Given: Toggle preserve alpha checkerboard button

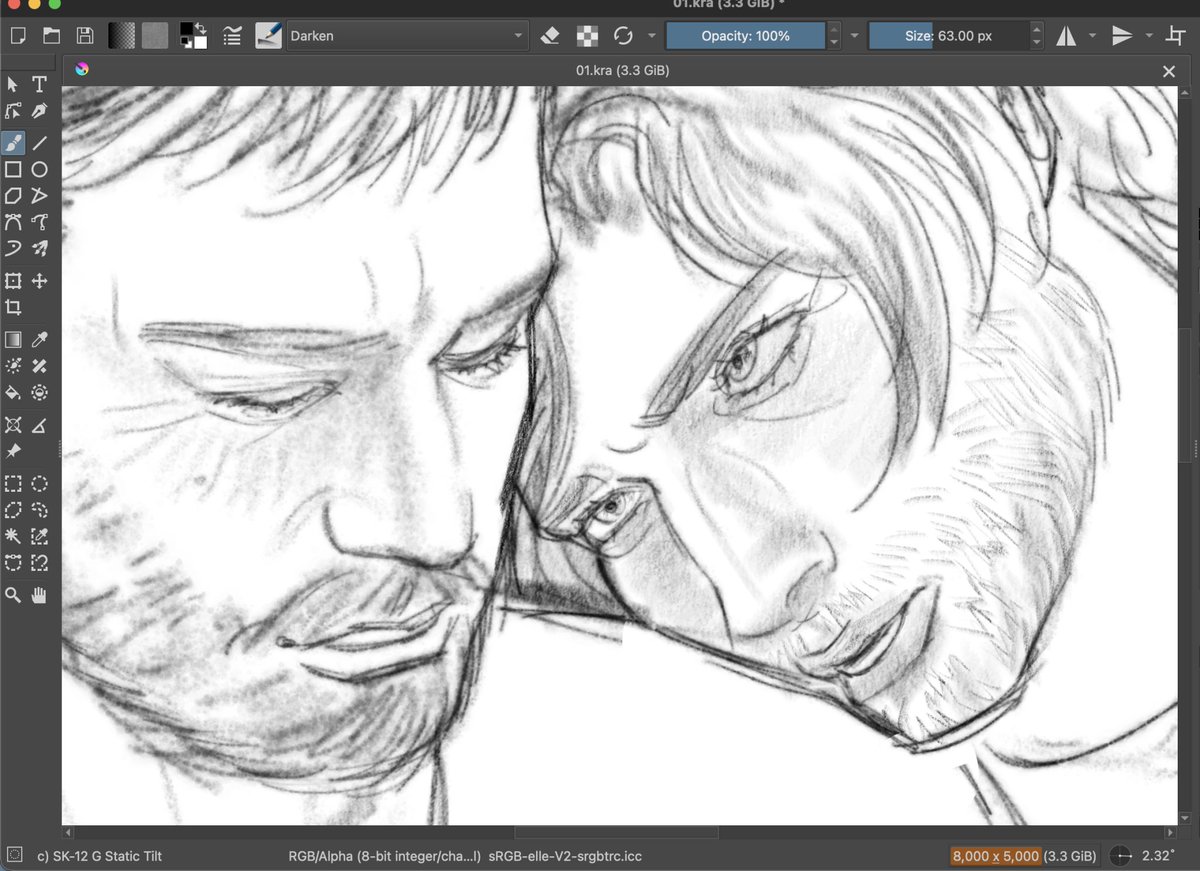Looking at the screenshot, I should coord(587,36).
